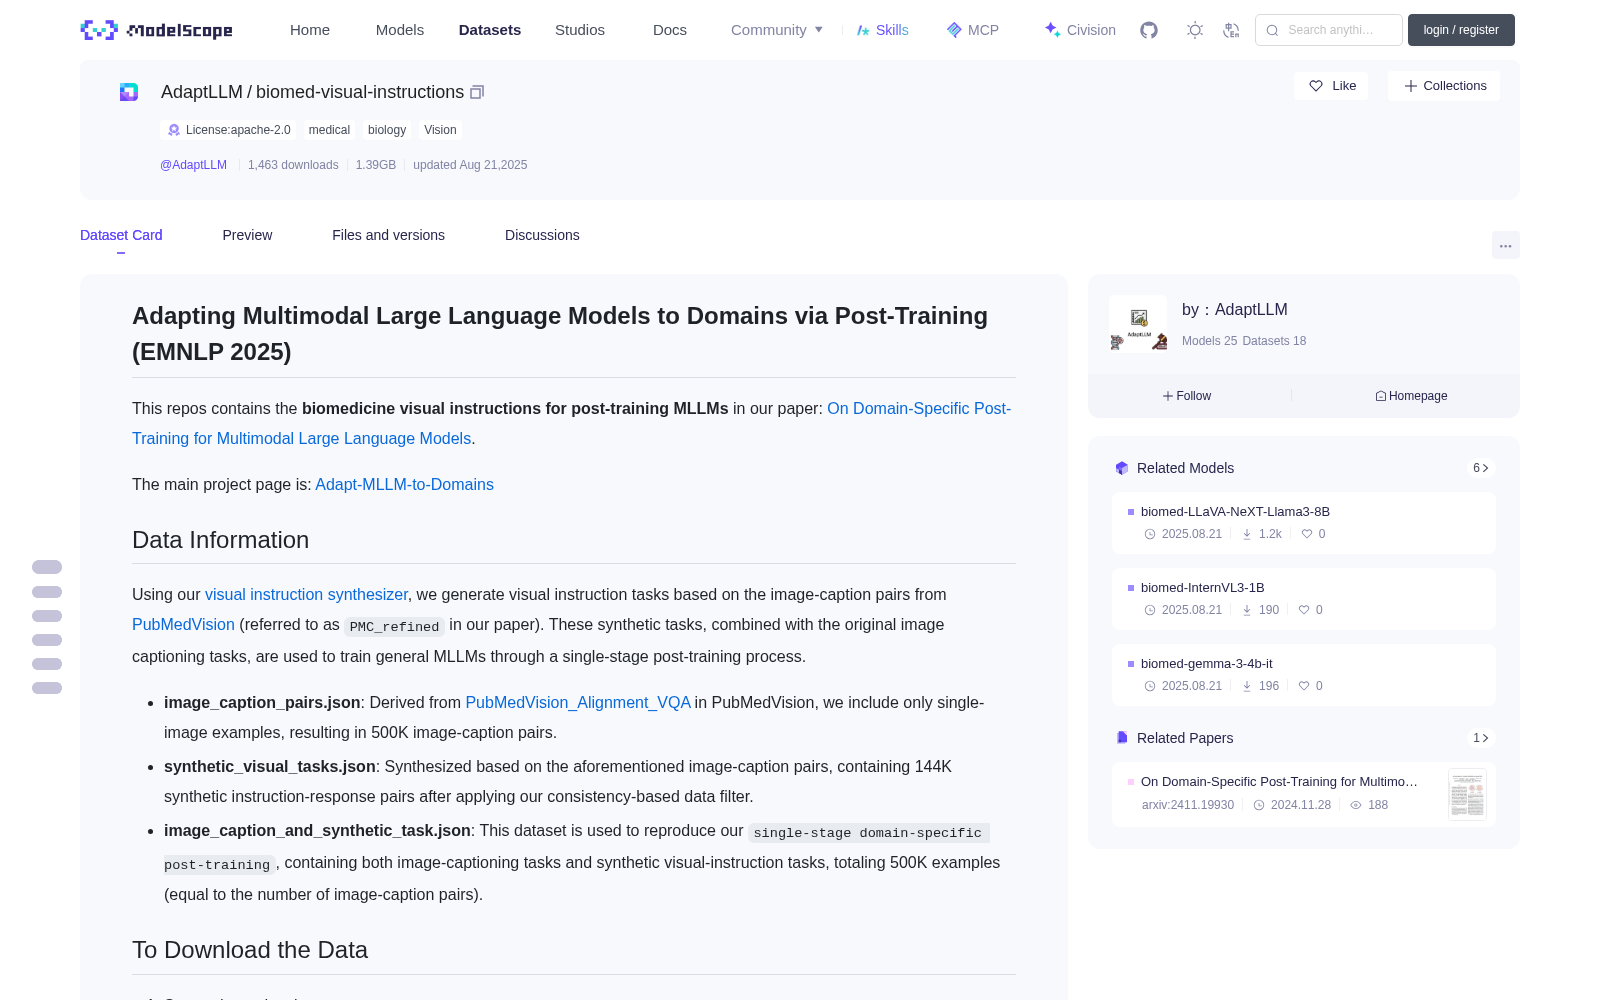Follow the AdaptLLM organization
This screenshot has width=1600, height=1000.
point(1187,396)
